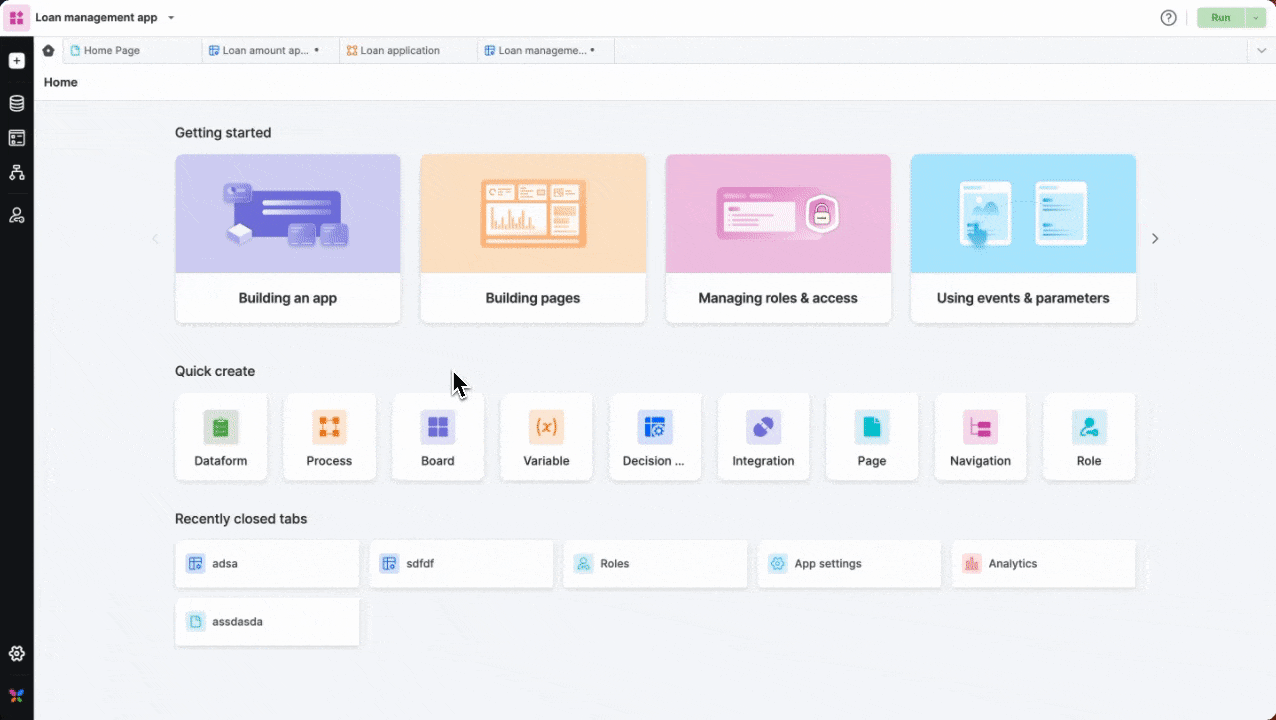Switch to the Loan manageme... tab

click(546, 50)
